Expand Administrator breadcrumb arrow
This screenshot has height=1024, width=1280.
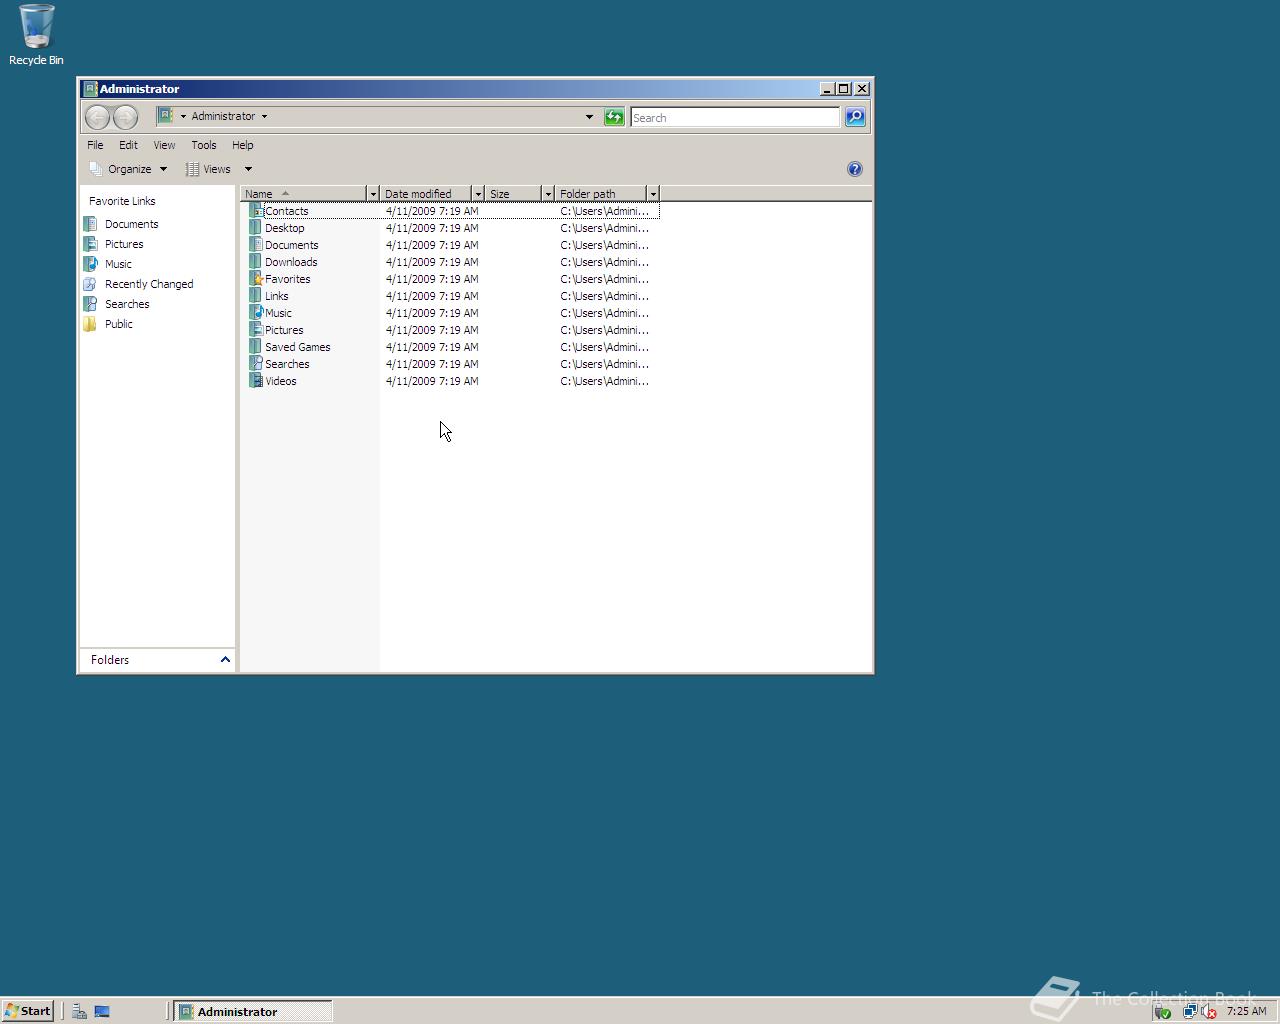coord(264,116)
